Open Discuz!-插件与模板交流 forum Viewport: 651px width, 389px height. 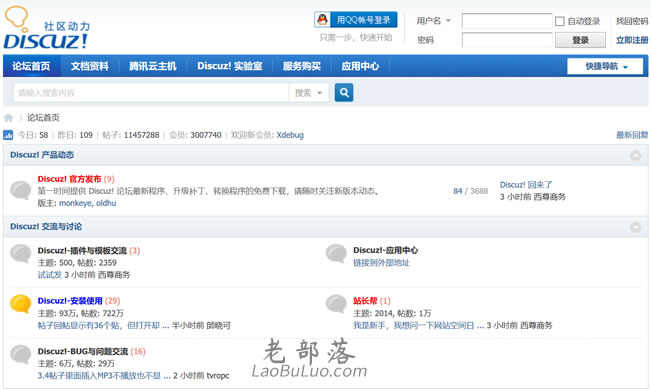(x=82, y=251)
